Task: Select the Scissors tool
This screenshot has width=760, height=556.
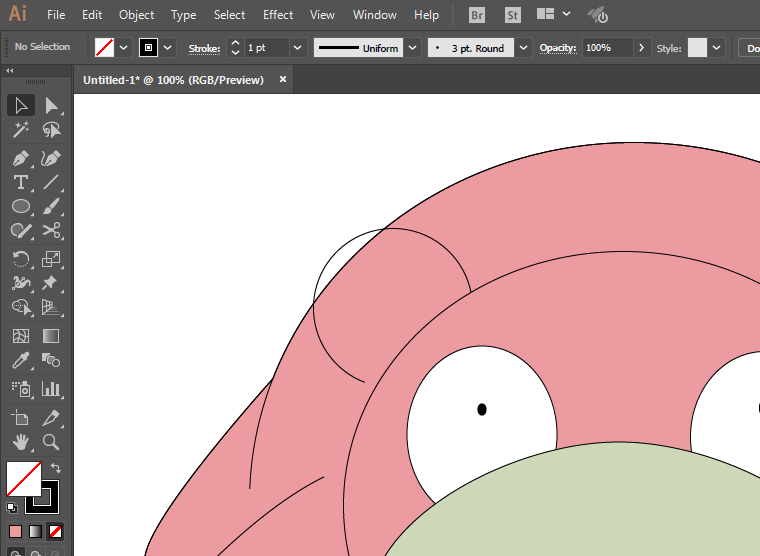Action: coord(51,230)
